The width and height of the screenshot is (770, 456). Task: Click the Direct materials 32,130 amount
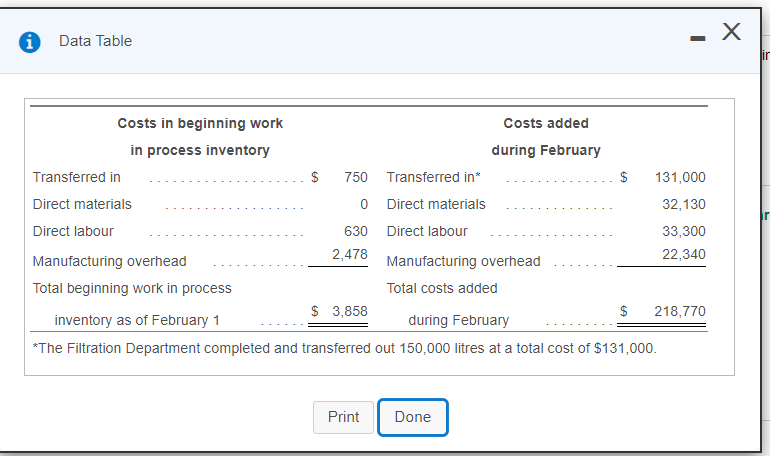pyautogui.click(x=684, y=204)
